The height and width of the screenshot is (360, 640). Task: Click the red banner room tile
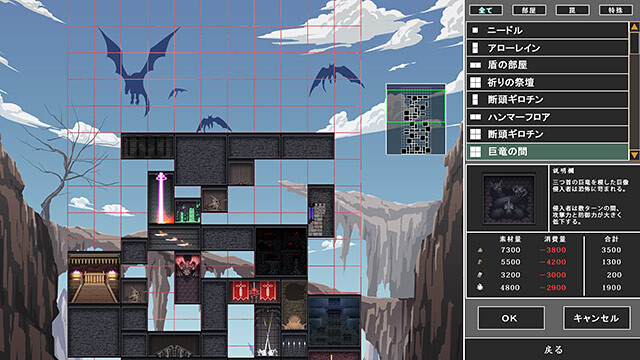254,292
